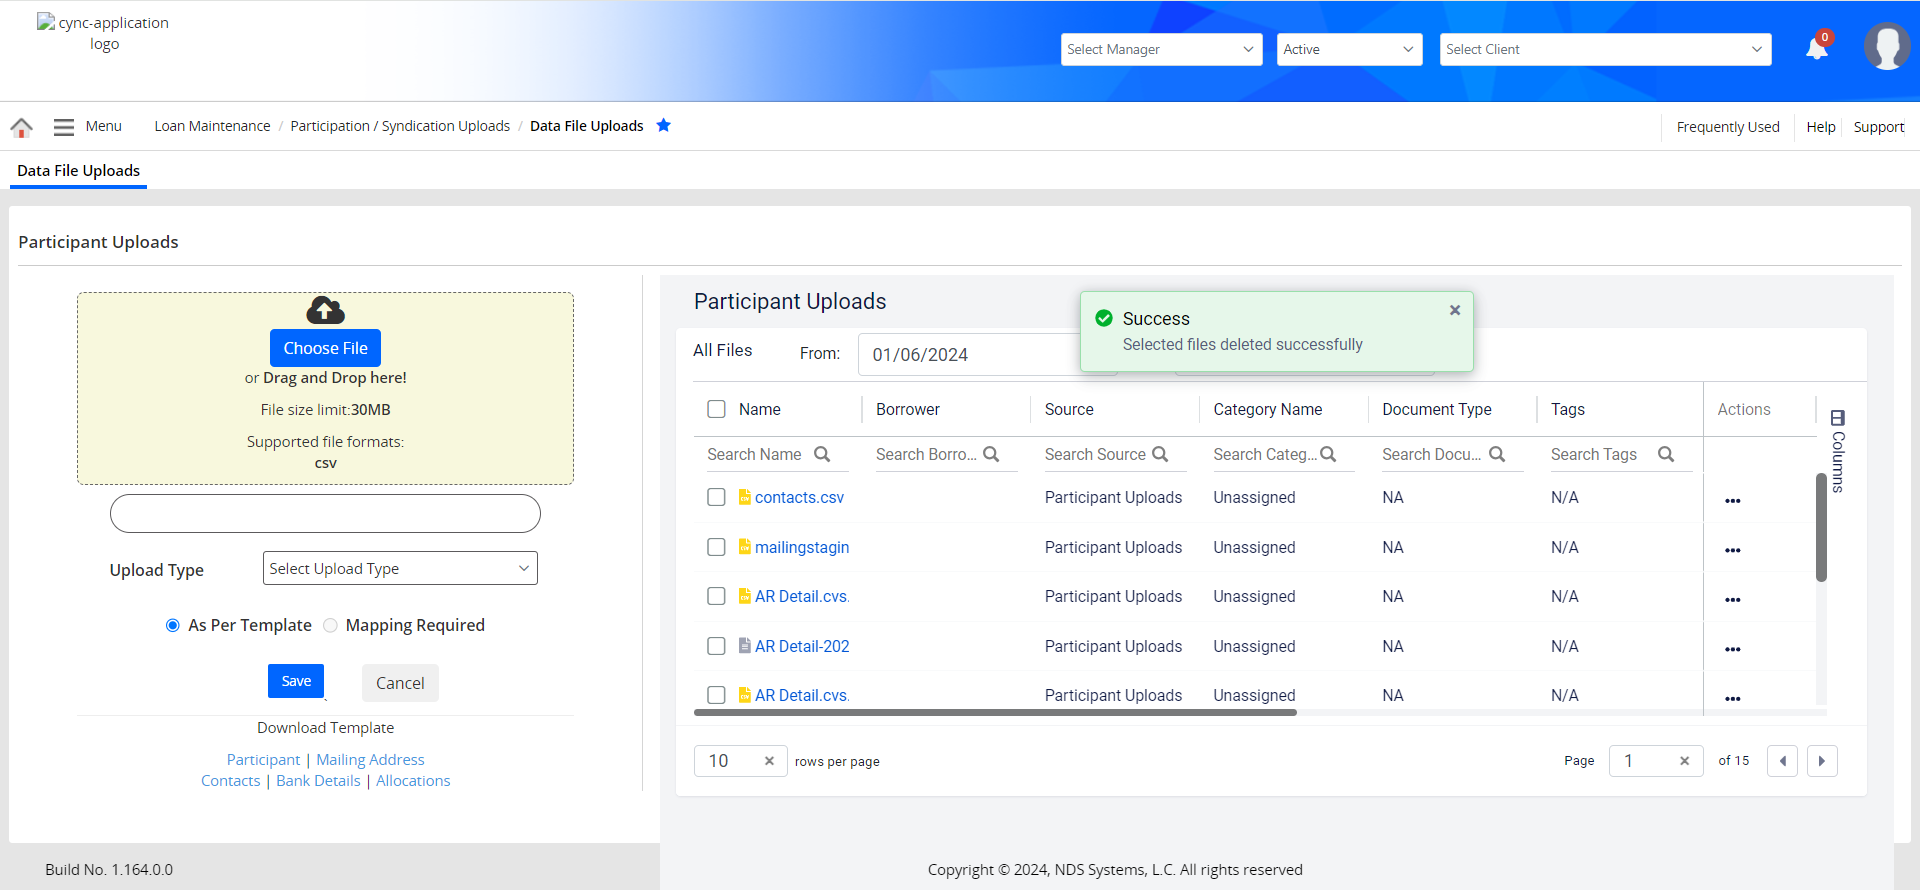Toggle the select-all checkbox in Name header
The width and height of the screenshot is (1920, 890).
[716, 409]
